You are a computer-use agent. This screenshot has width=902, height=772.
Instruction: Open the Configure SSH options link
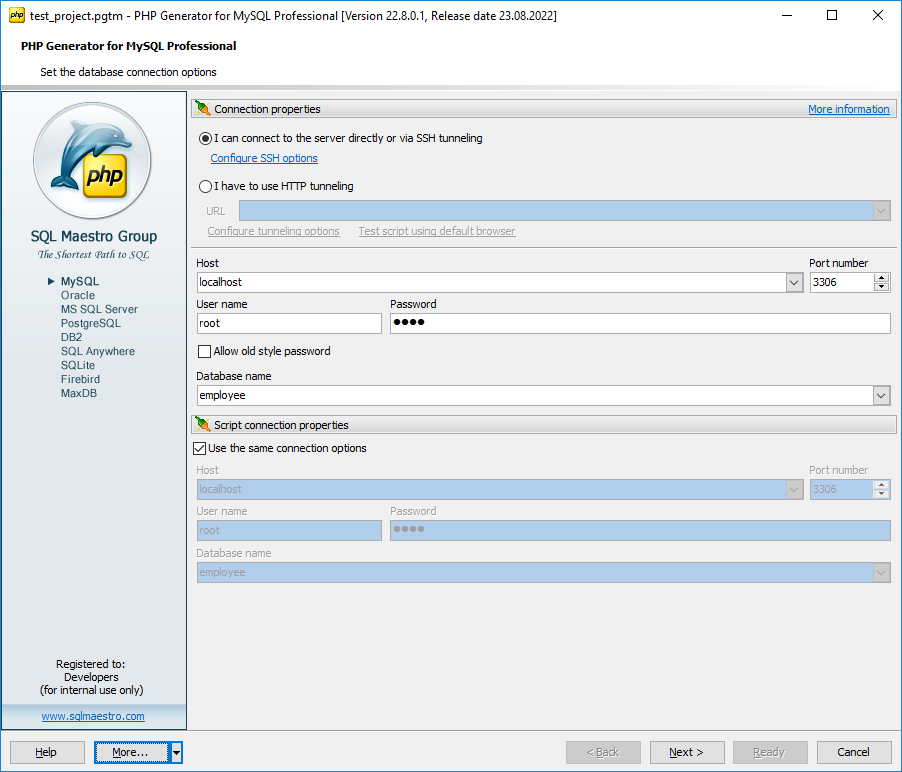pos(264,158)
